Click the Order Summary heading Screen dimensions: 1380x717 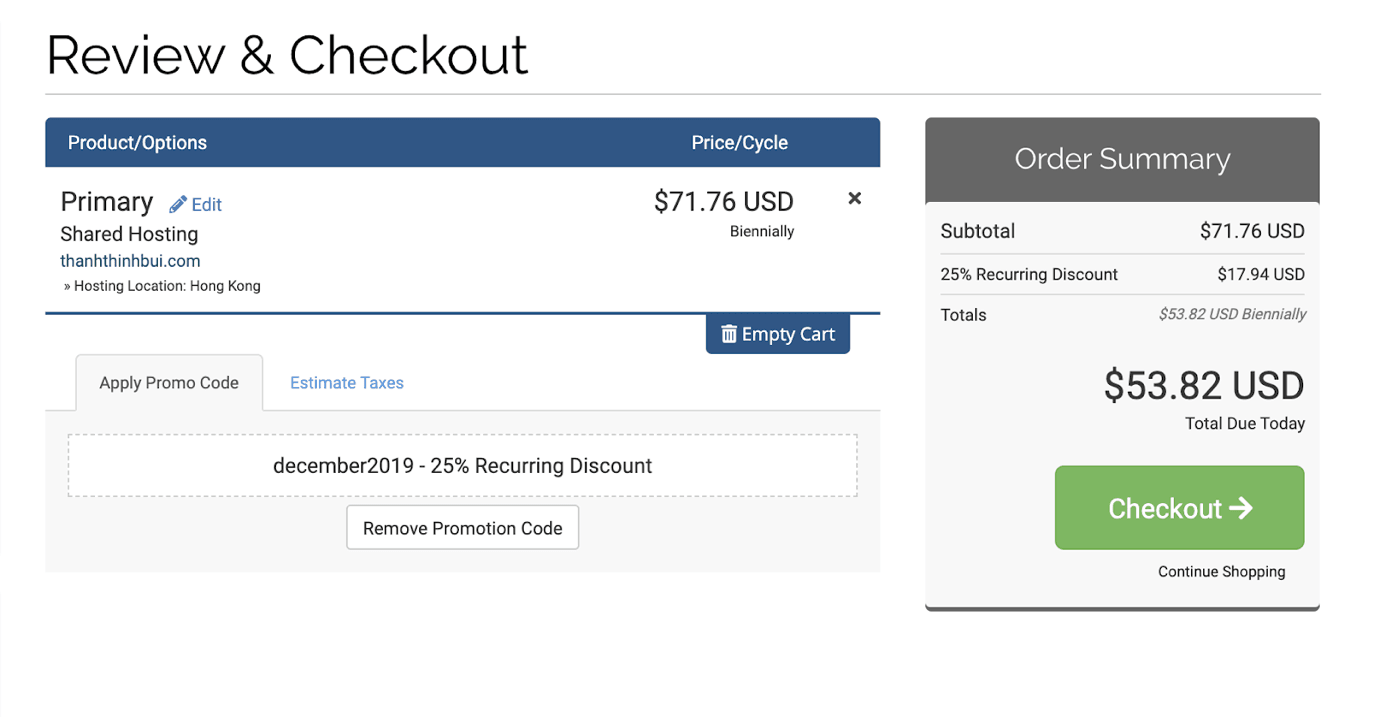pyautogui.click(x=1122, y=159)
